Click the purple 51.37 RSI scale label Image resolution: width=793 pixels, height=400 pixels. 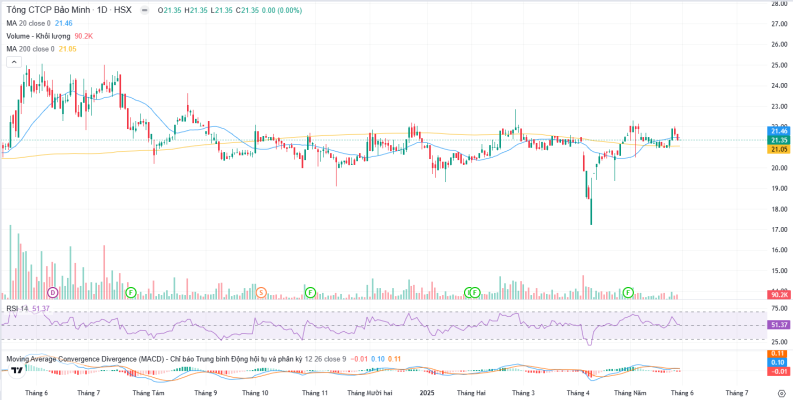pyautogui.click(x=779, y=325)
